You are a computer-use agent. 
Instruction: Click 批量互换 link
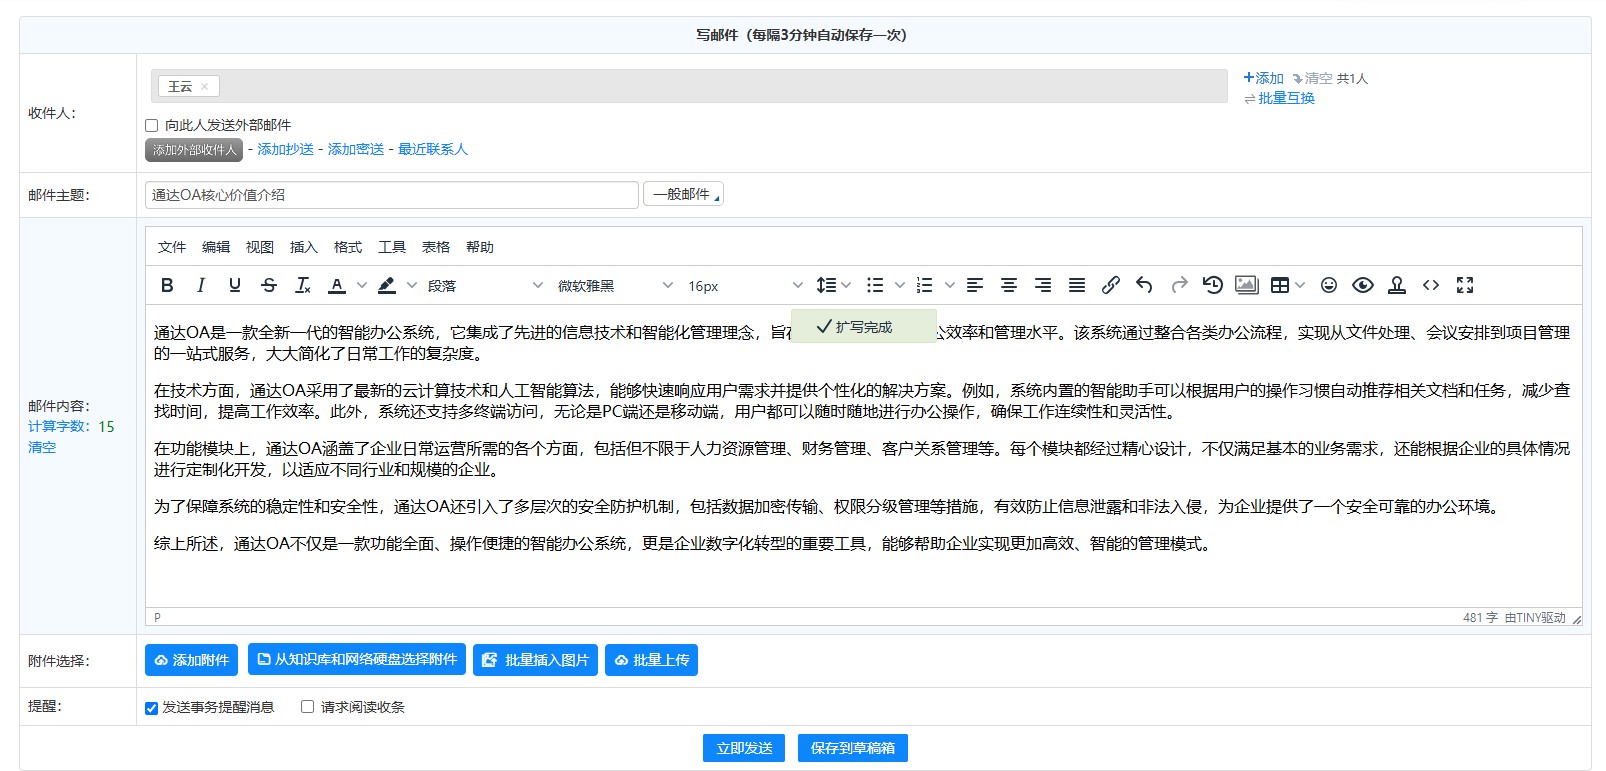tap(1279, 98)
